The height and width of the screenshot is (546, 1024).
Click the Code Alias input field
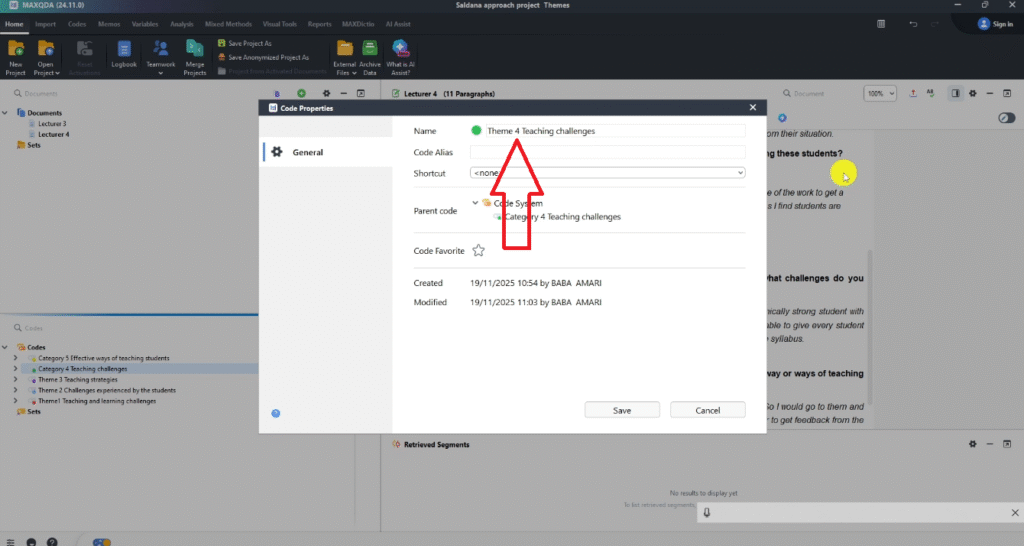(607, 152)
